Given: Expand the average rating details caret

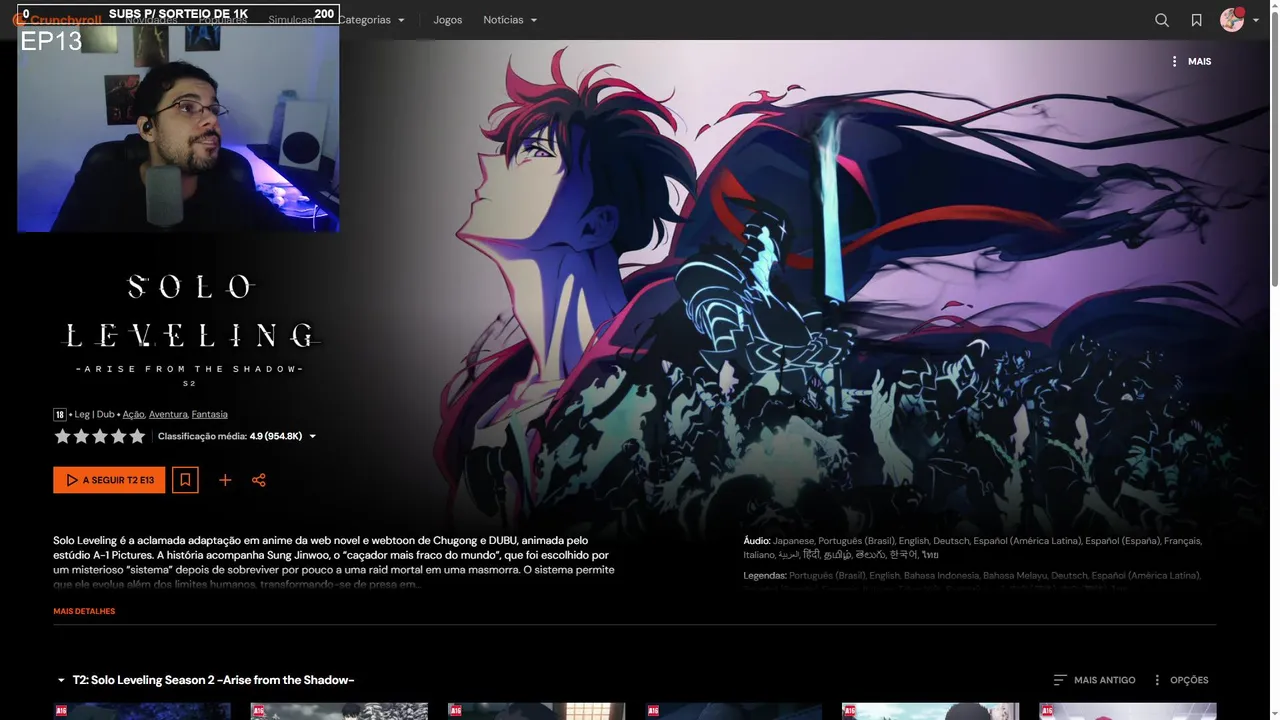Looking at the screenshot, I should pyautogui.click(x=312, y=436).
